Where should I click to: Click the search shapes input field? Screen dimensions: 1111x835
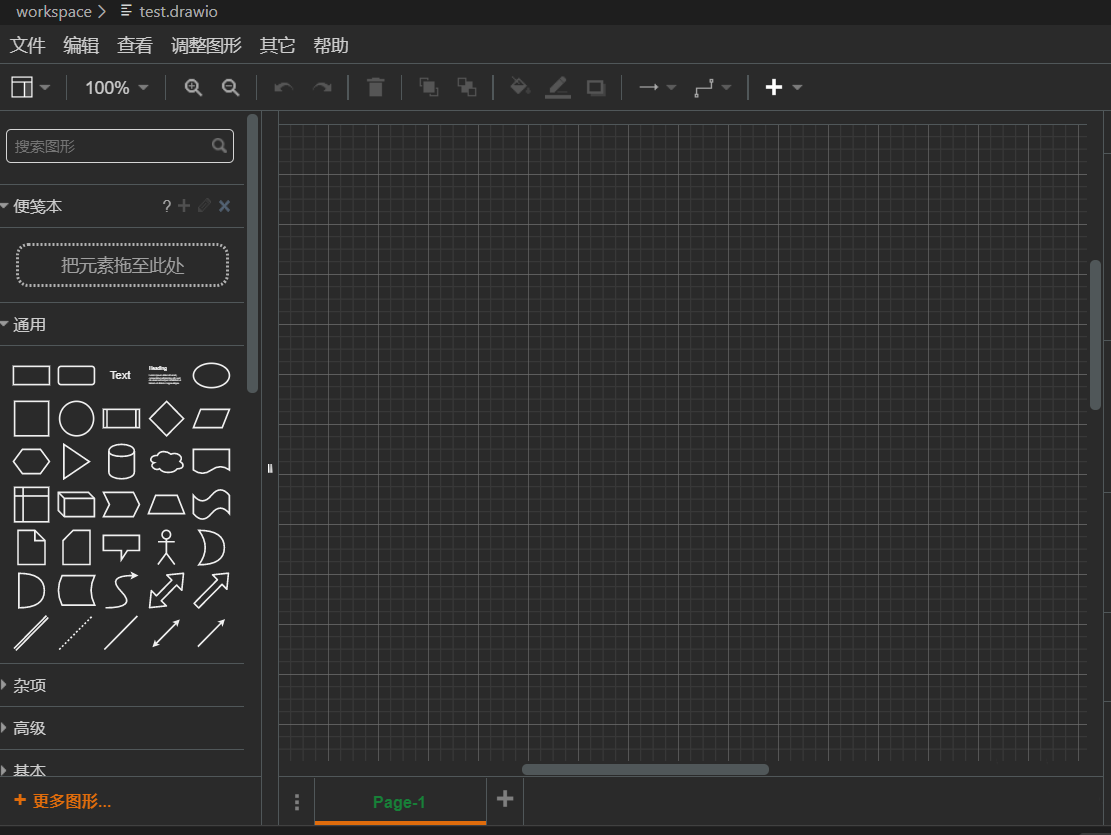(x=110, y=145)
